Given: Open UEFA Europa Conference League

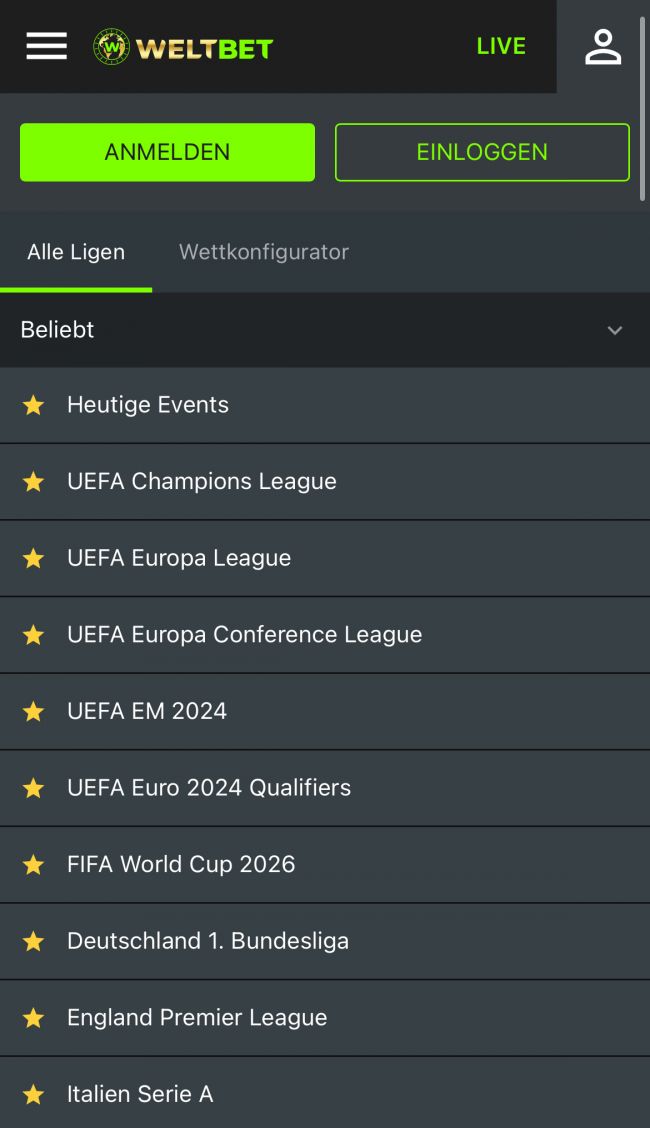Looking at the screenshot, I should 245,634.
